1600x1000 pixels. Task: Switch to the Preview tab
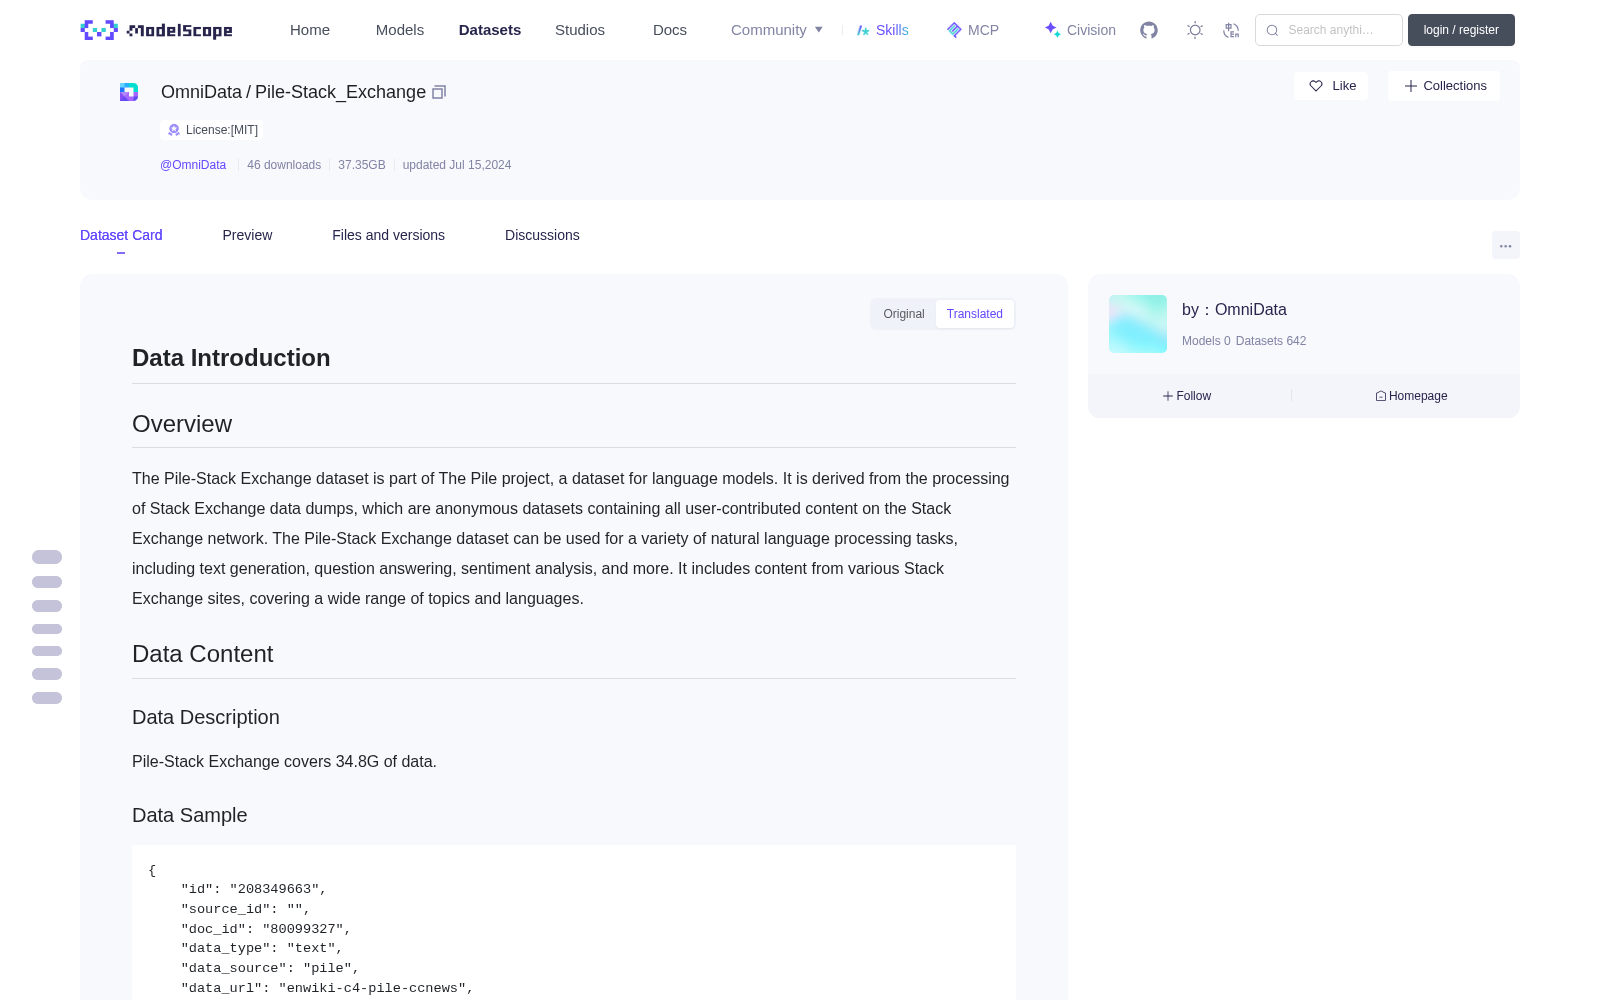pos(247,235)
